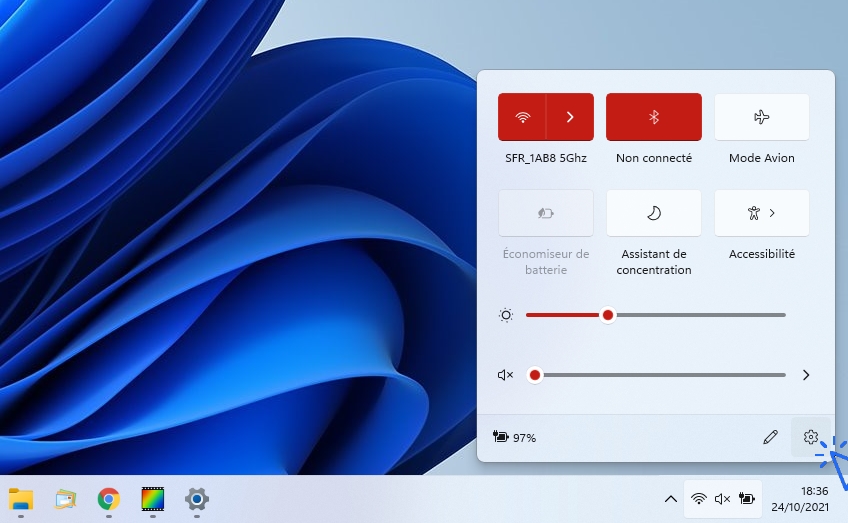Launch Google Chrome from the taskbar

pyautogui.click(x=109, y=498)
